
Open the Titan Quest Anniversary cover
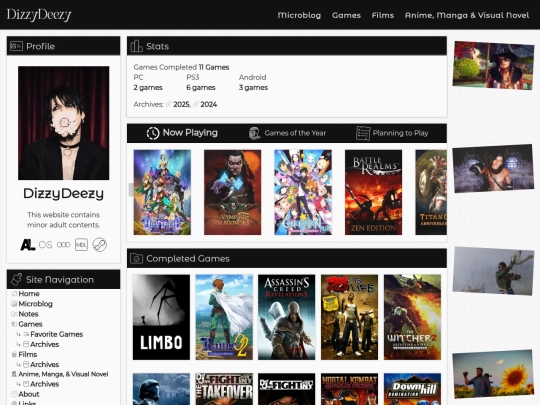(x=431, y=192)
